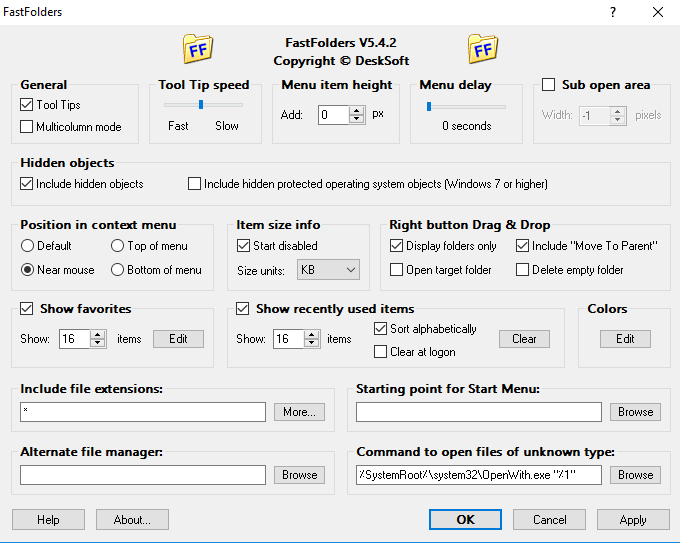Uncheck the Tool Tips checkbox

[26, 105]
